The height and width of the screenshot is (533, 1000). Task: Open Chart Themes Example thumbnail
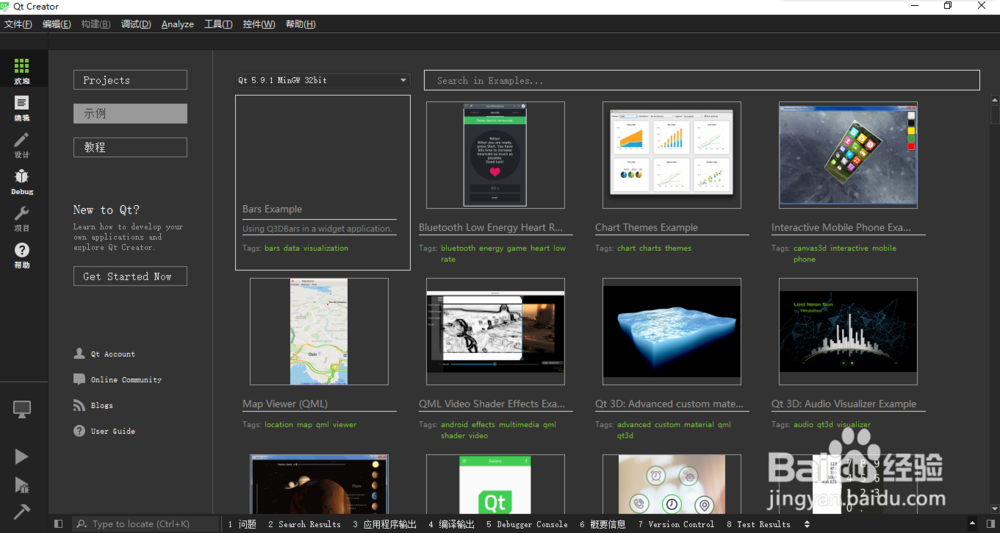(x=672, y=155)
